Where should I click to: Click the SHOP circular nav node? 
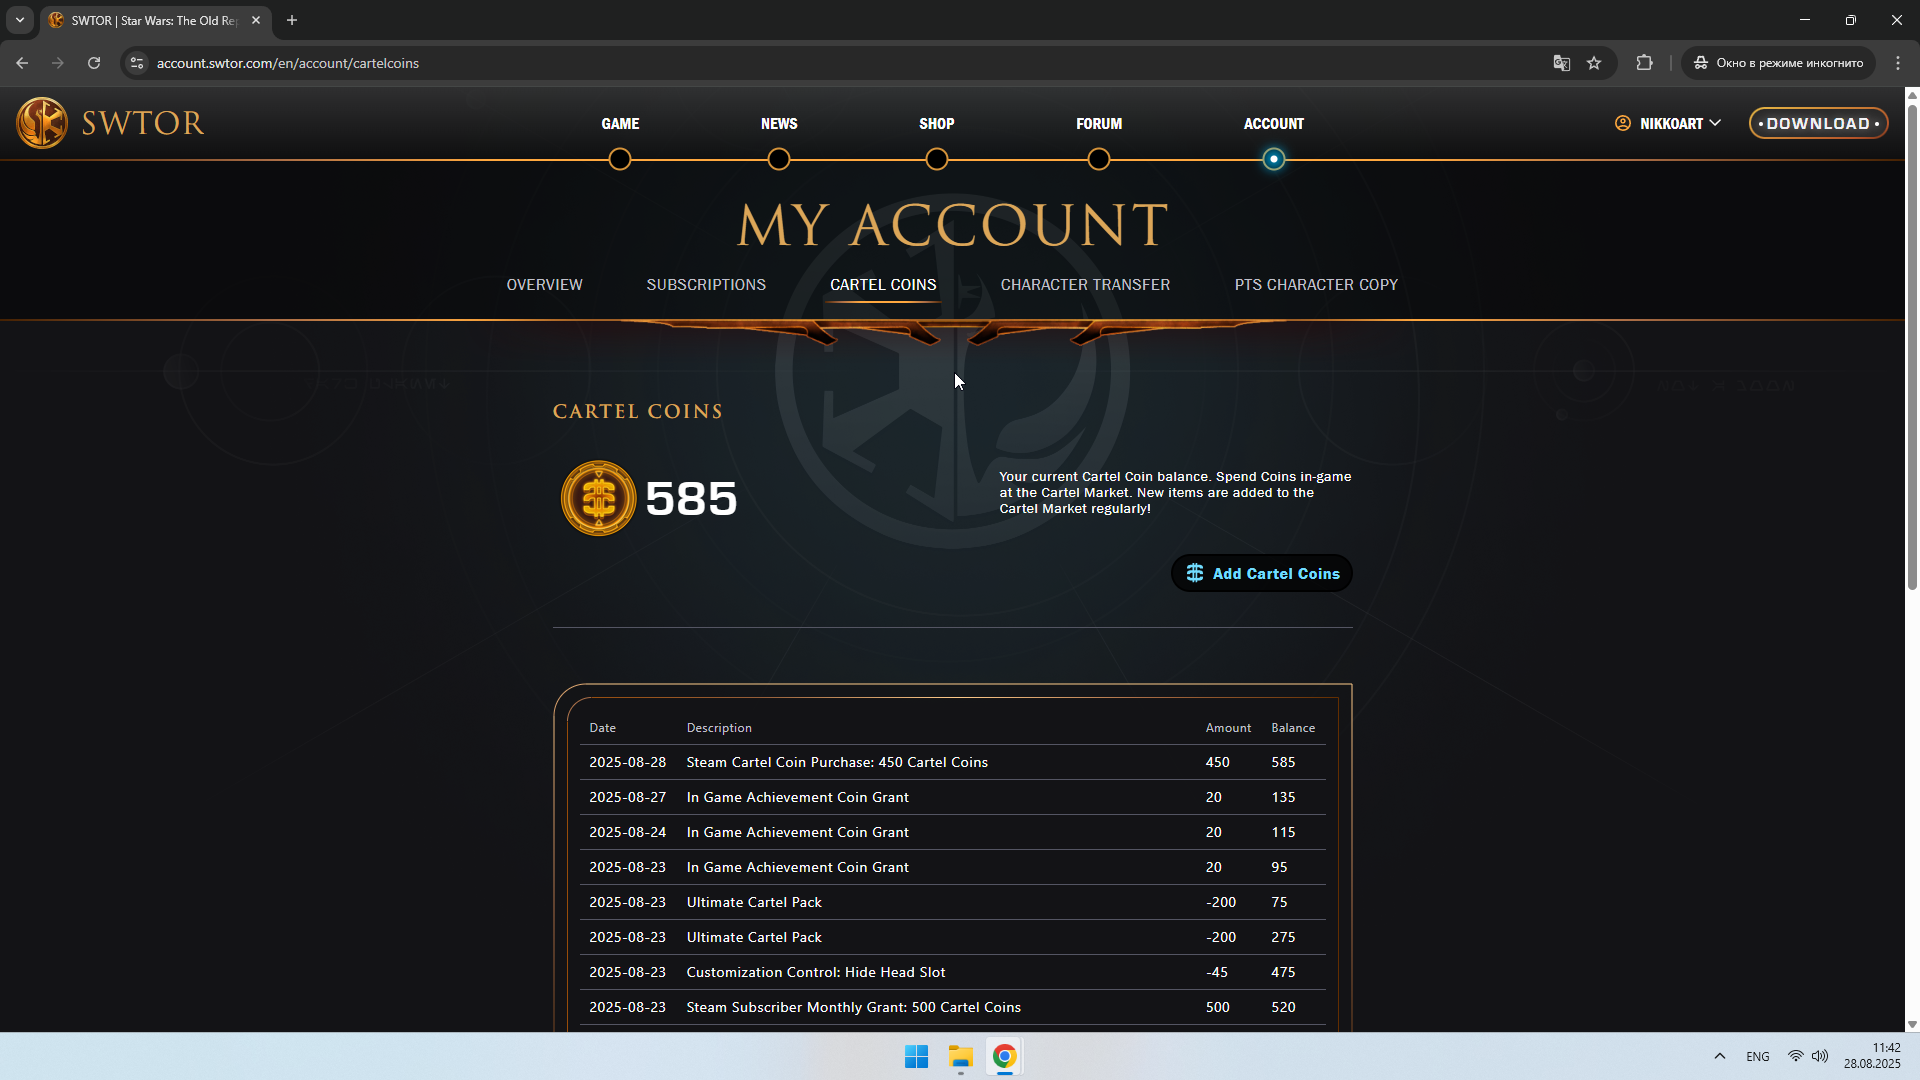(x=937, y=159)
